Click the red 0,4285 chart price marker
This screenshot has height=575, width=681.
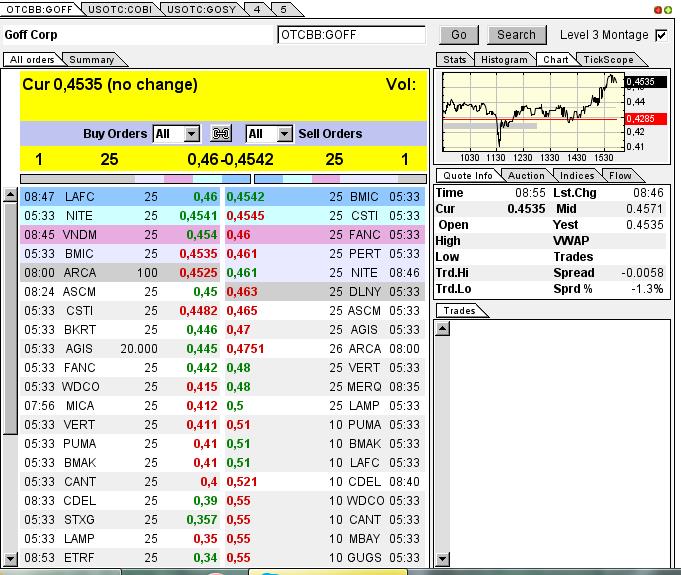coord(645,119)
